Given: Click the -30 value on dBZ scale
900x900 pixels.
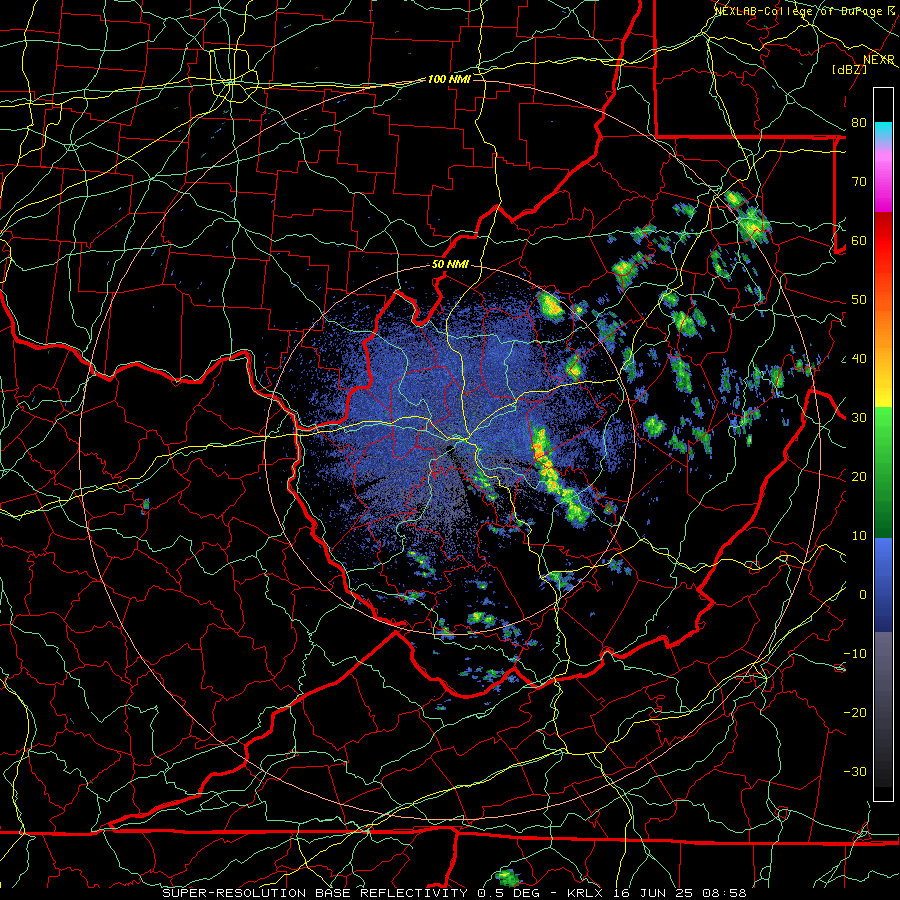Looking at the screenshot, I should point(855,772).
